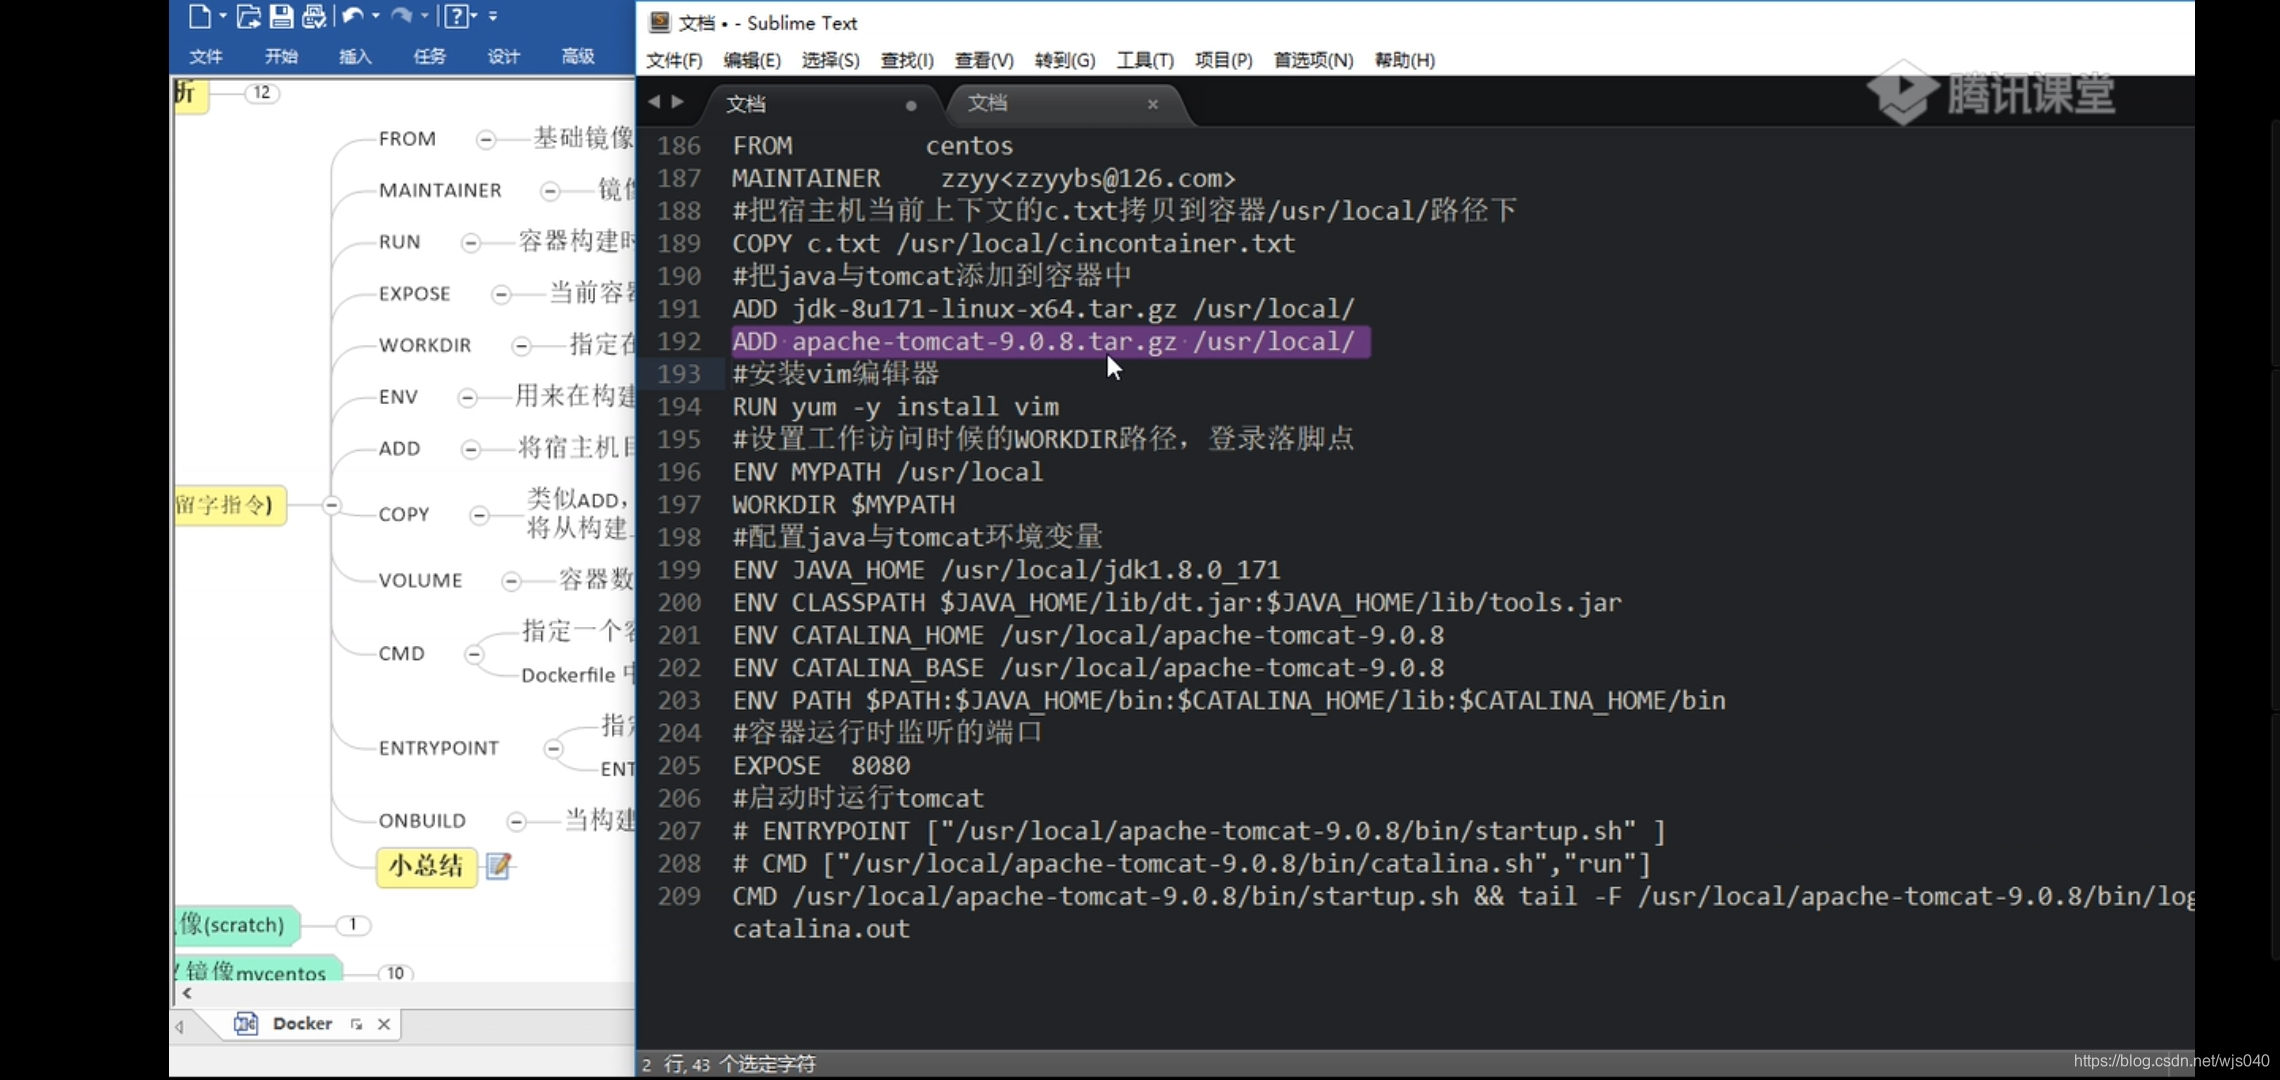Click the New document icon in mind map toolbar

point(199,16)
